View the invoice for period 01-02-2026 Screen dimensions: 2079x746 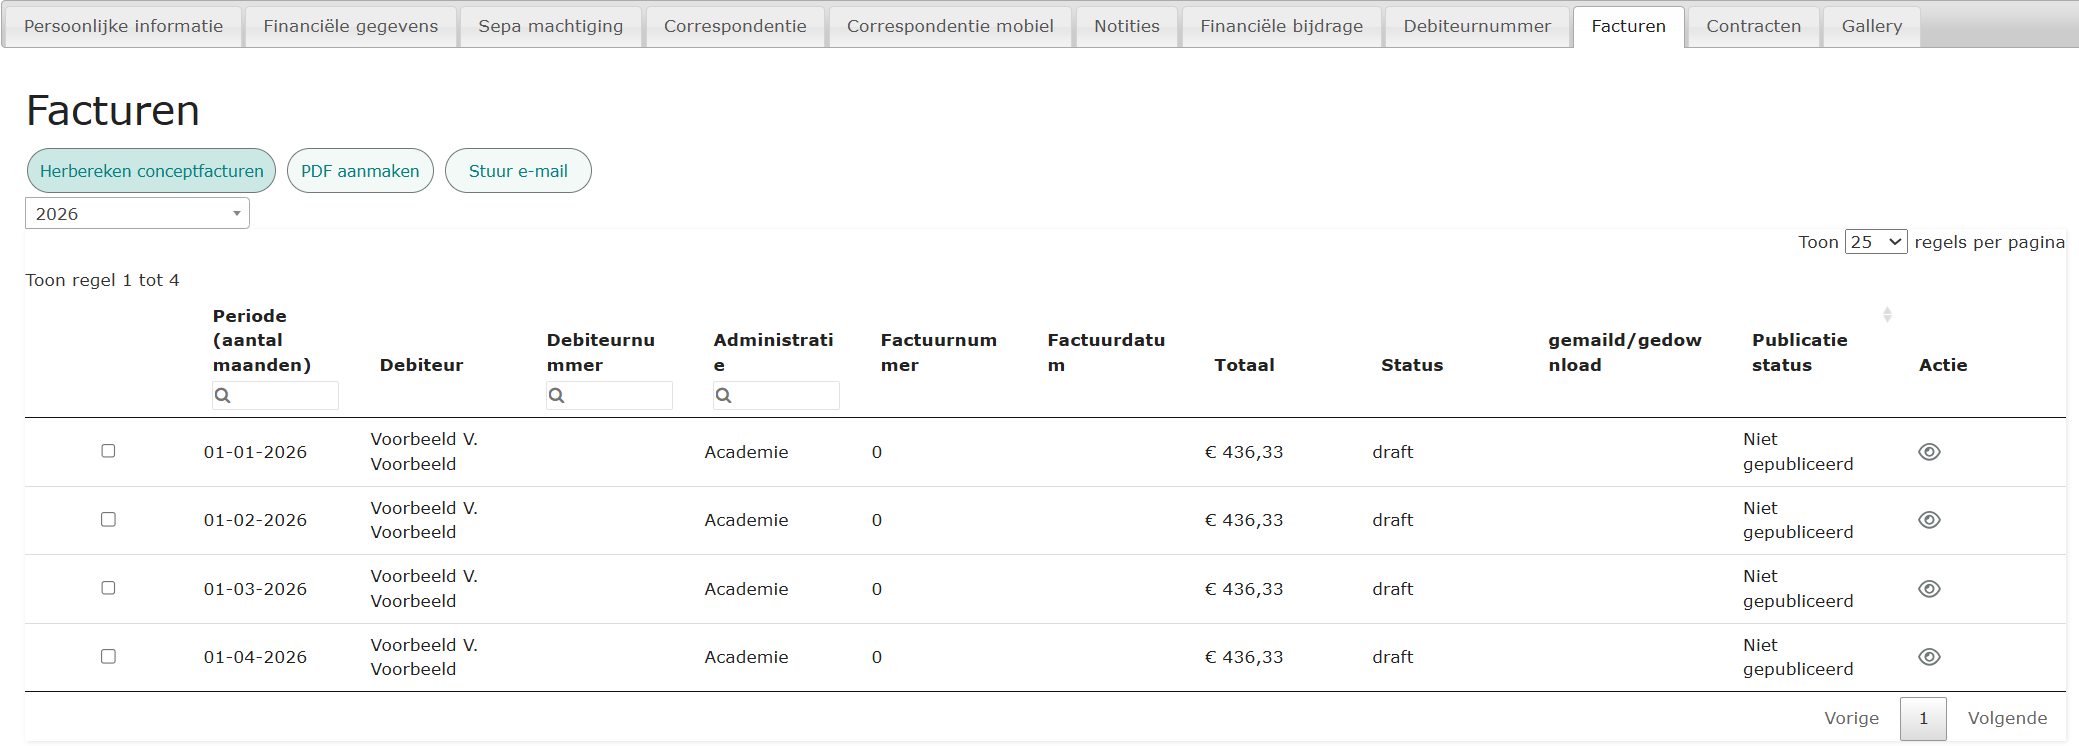pyautogui.click(x=1929, y=520)
